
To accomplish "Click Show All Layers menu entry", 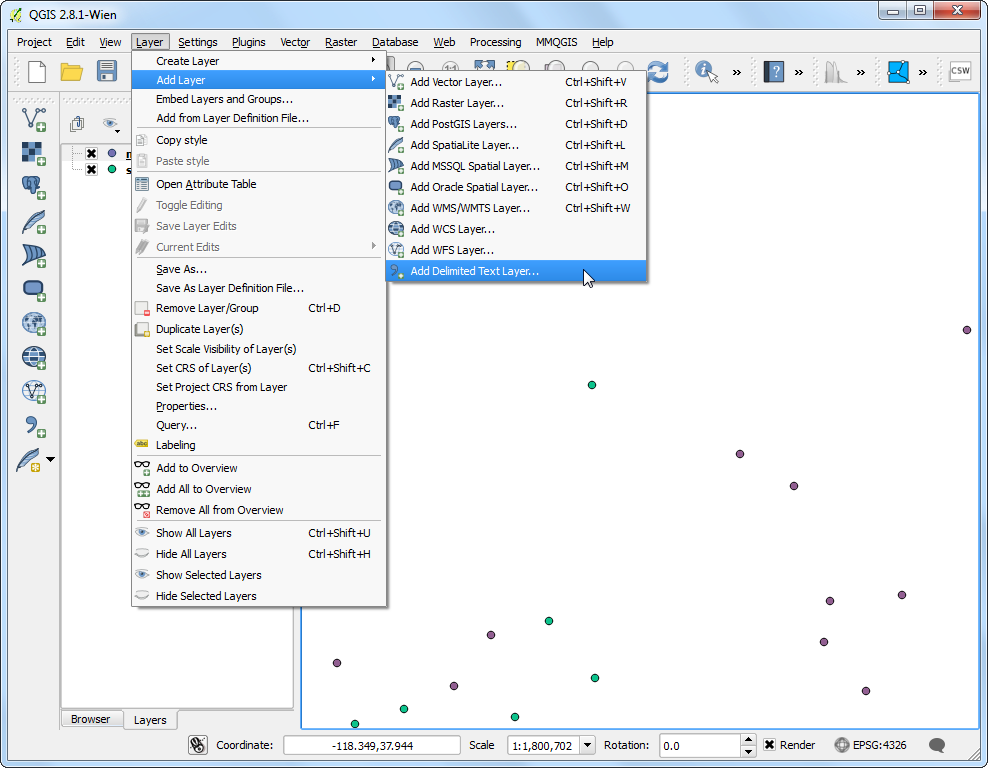I will [259, 533].
